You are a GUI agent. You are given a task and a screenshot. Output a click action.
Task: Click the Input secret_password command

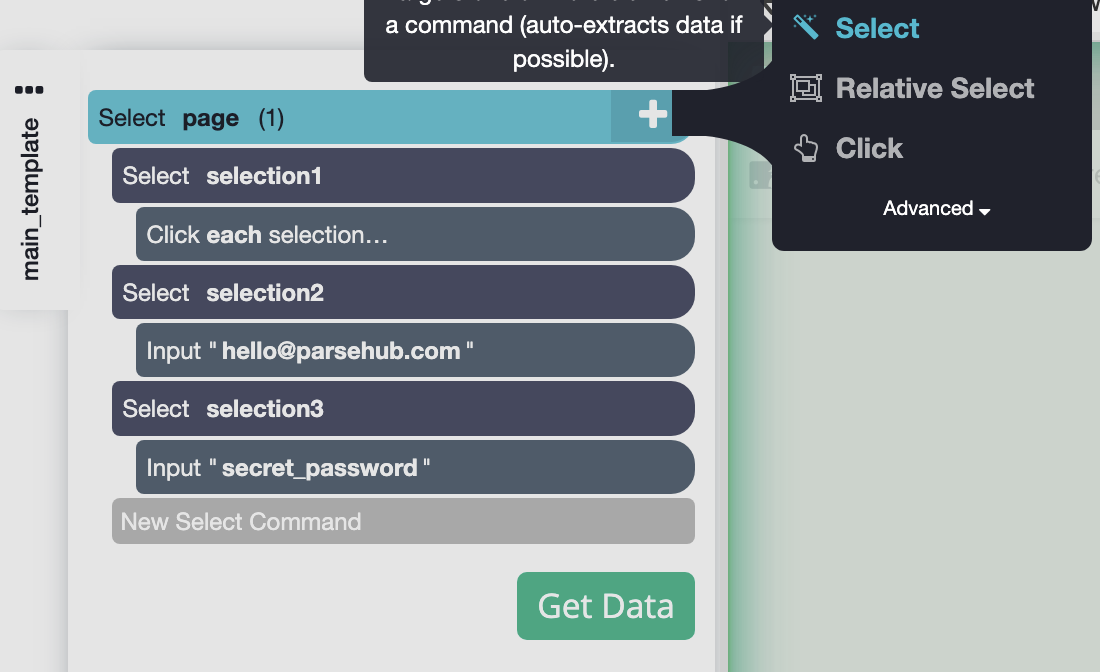coord(414,467)
